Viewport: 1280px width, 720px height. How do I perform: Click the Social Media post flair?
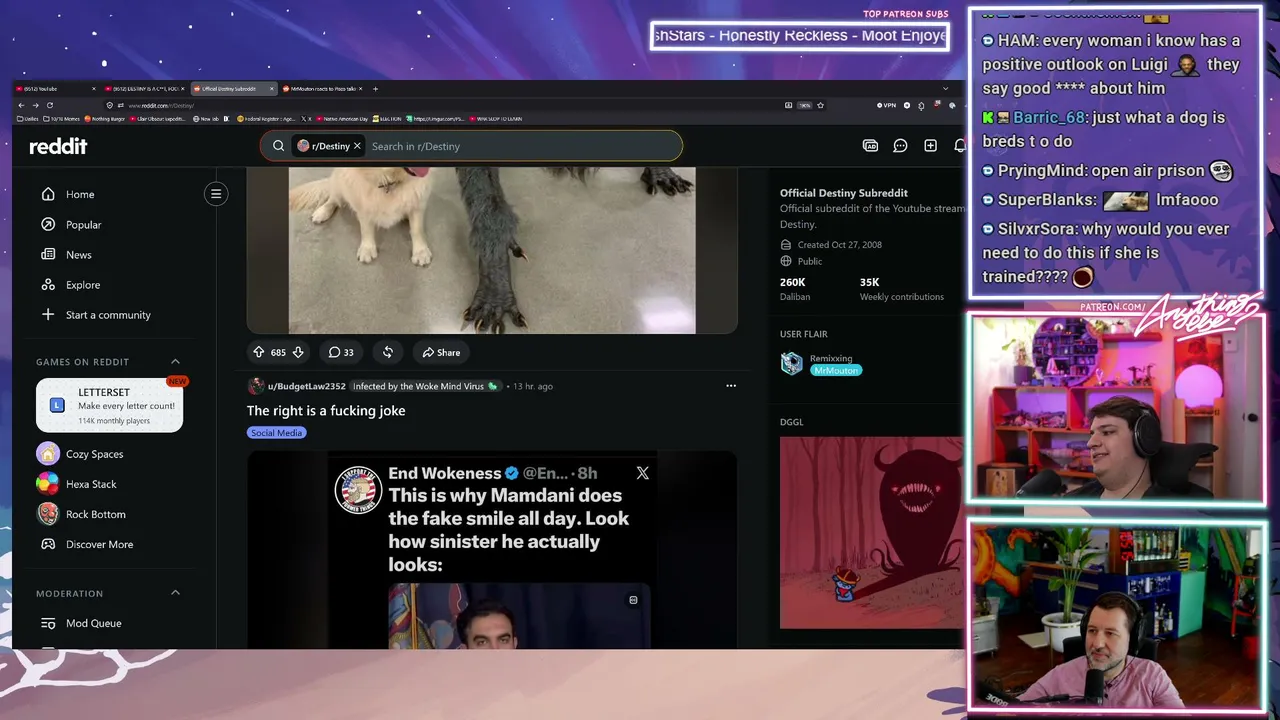[277, 433]
